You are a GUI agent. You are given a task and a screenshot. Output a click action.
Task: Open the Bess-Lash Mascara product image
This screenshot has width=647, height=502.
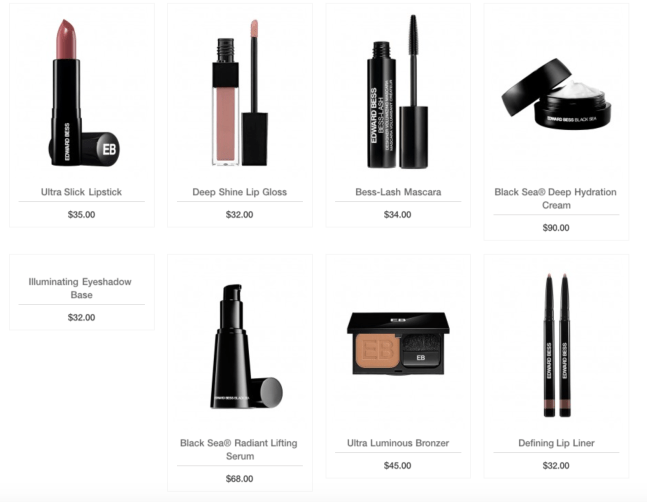[398, 92]
